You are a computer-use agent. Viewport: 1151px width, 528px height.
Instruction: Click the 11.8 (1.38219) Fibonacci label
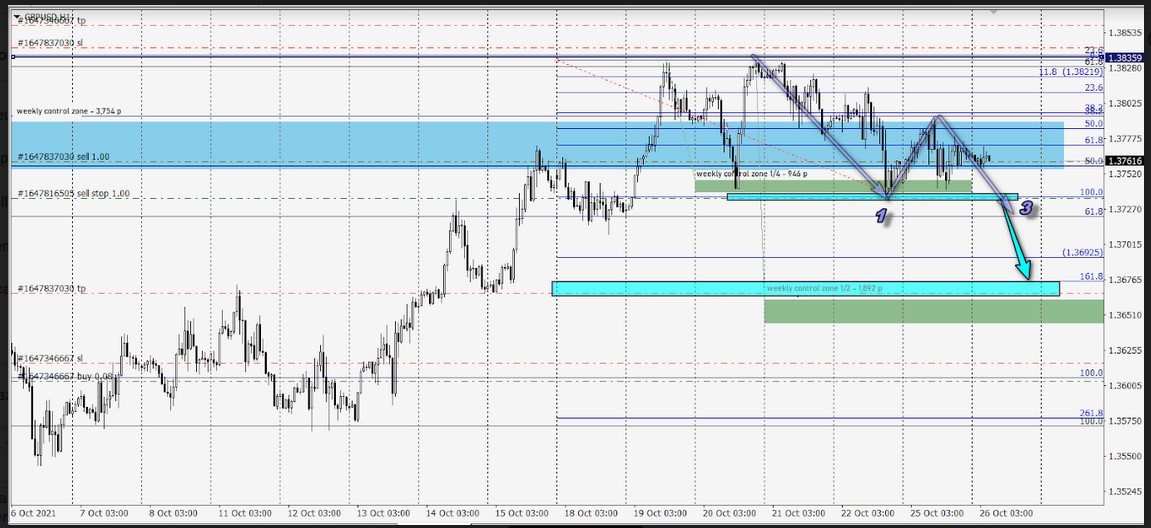point(1070,72)
